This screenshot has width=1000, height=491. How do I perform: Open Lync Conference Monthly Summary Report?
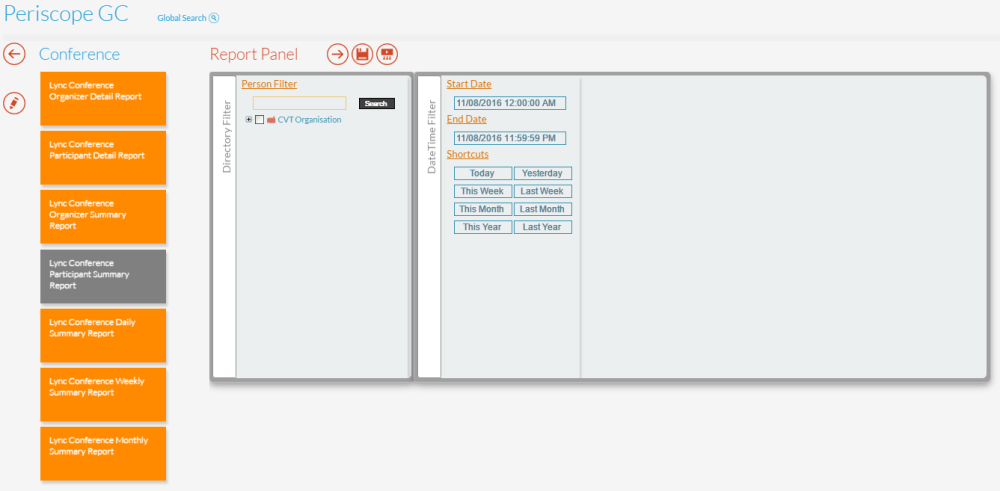click(103, 453)
